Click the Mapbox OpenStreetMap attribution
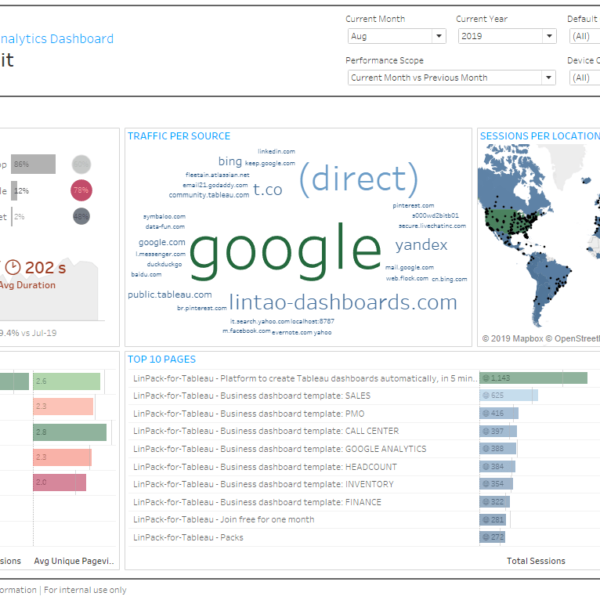Image resolution: width=600 pixels, height=600 pixels. 541,339
